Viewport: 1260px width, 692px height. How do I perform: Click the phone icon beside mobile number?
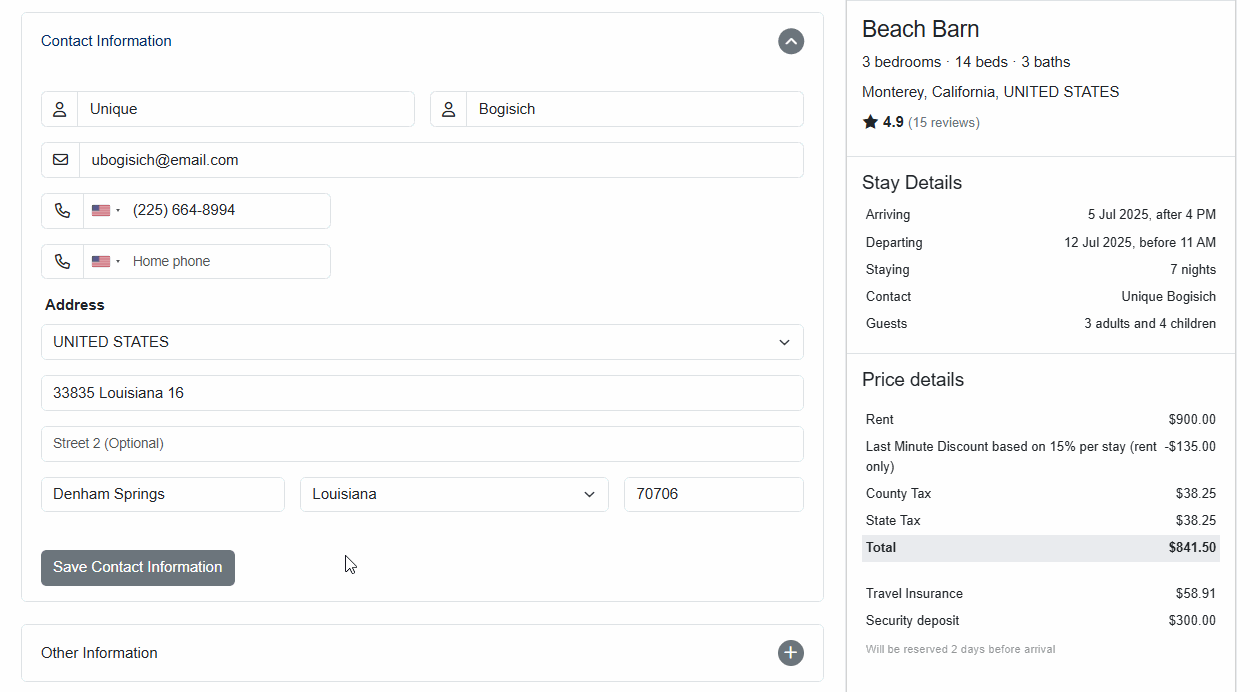[63, 211]
